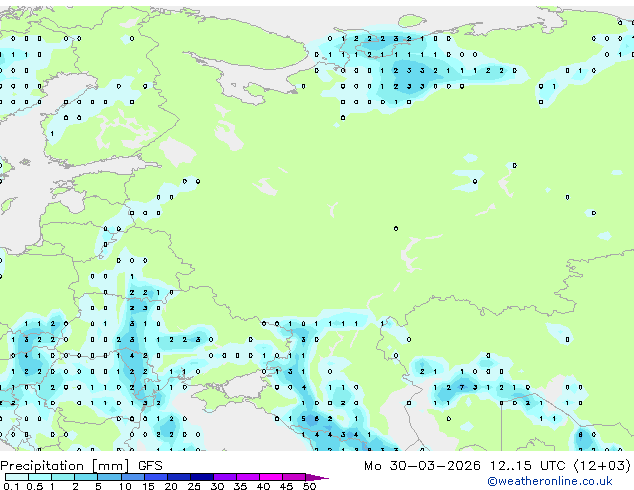Select the 12..15 UTC time text
This screenshot has width=634, height=490.
528,466
